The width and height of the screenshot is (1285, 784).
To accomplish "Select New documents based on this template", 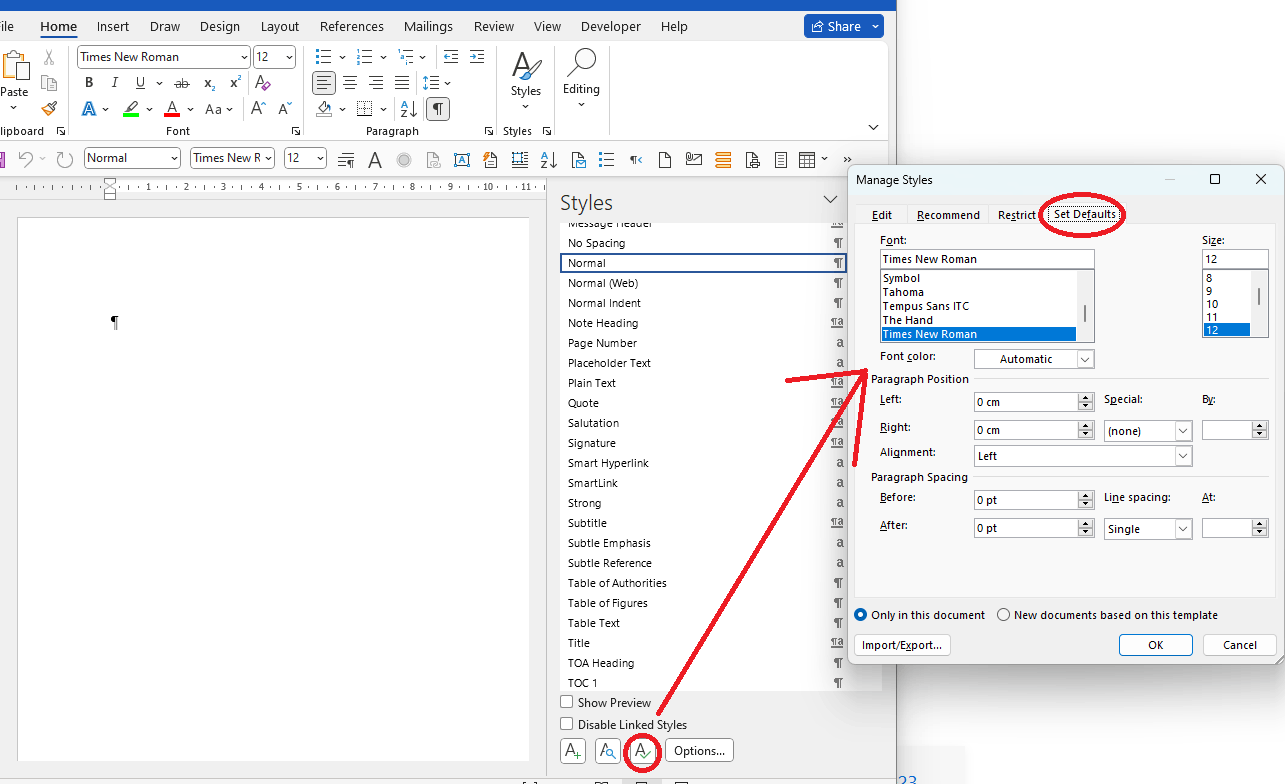I will pyautogui.click(x=1004, y=615).
